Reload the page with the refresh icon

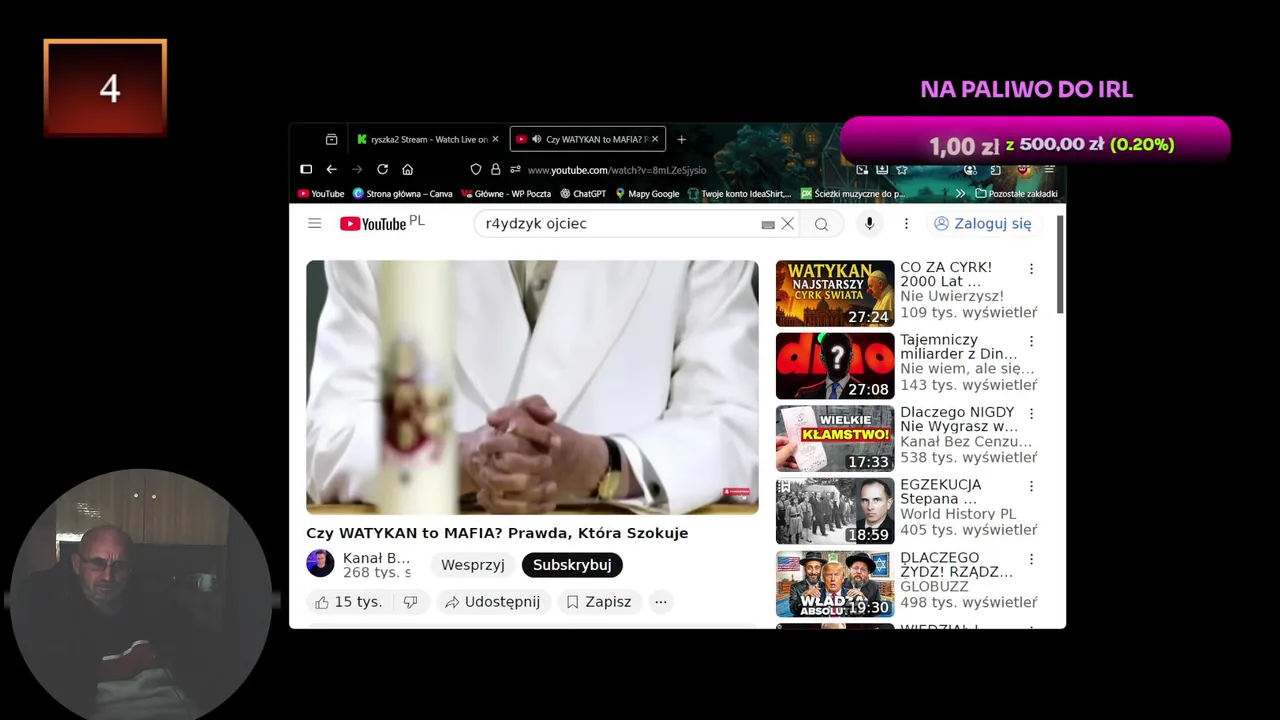coord(382,169)
